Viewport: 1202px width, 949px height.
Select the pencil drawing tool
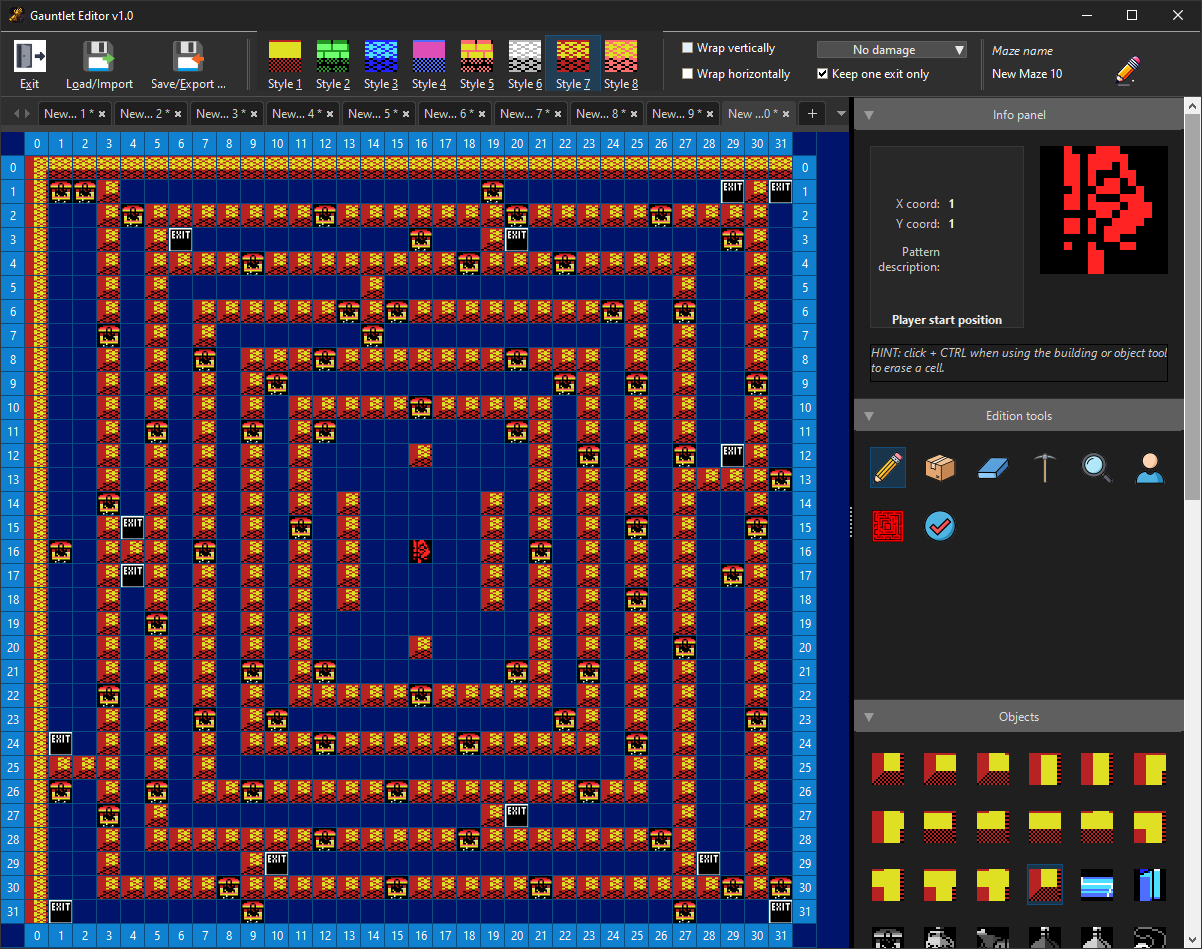pos(888,467)
